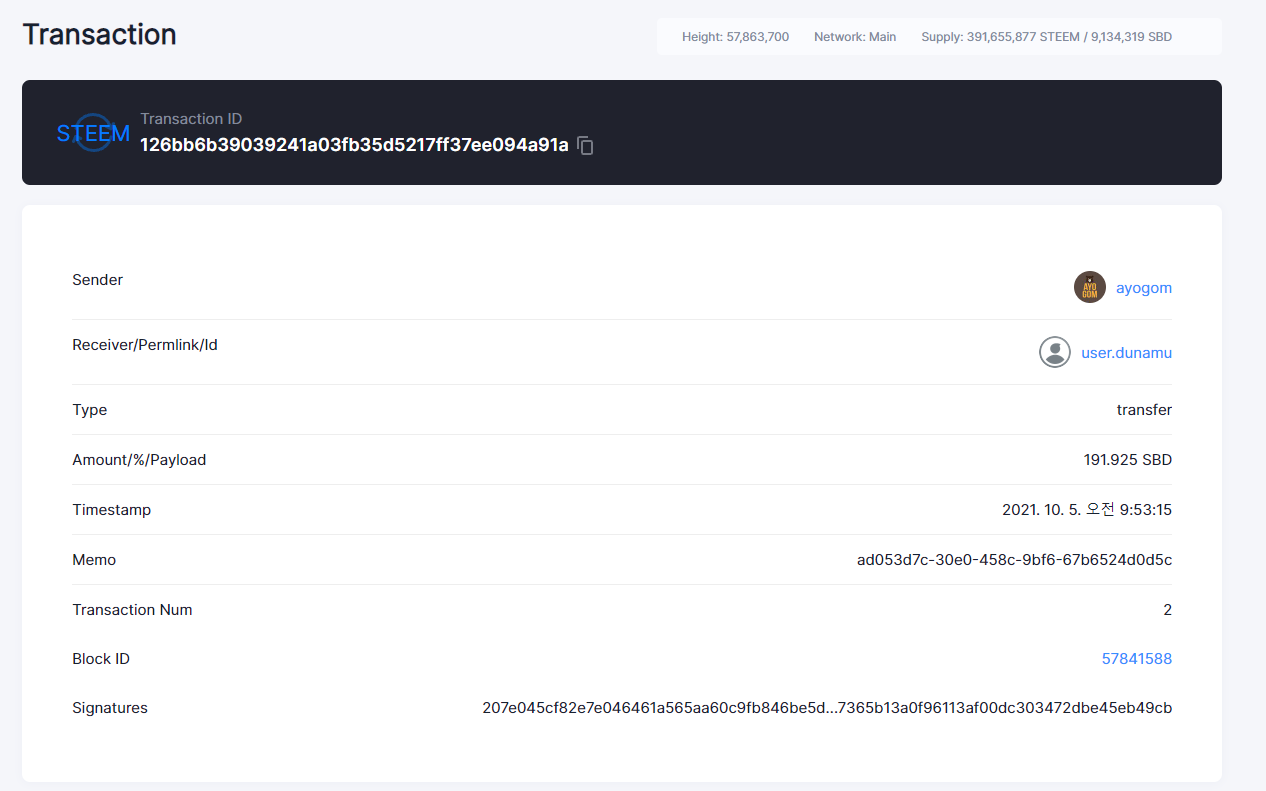The width and height of the screenshot is (1266, 791).
Task: Click the Transaction page heading
Action: click(x=100, y=34)
